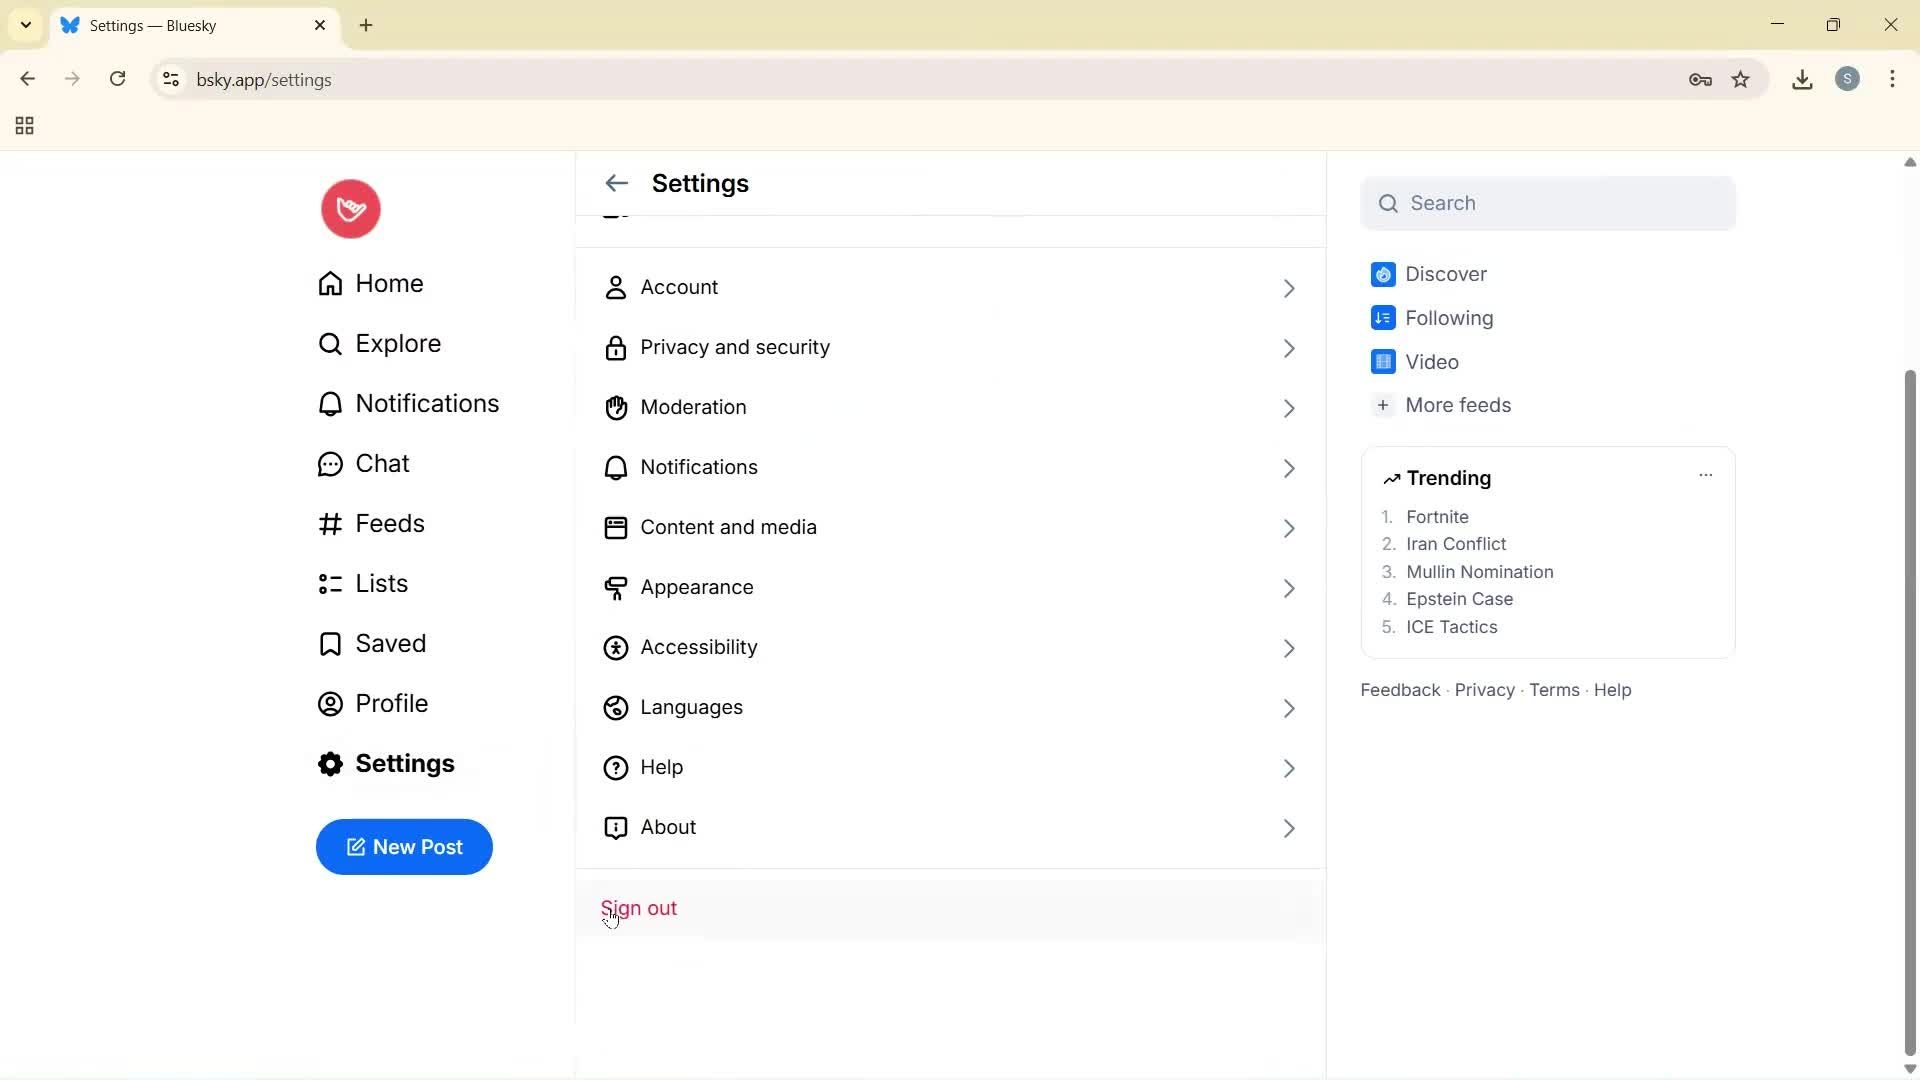The width and height of the screenshot is (1920, 1080).
Task: Click the Bluesky avatar logo
Action: (x=349, y=208)
